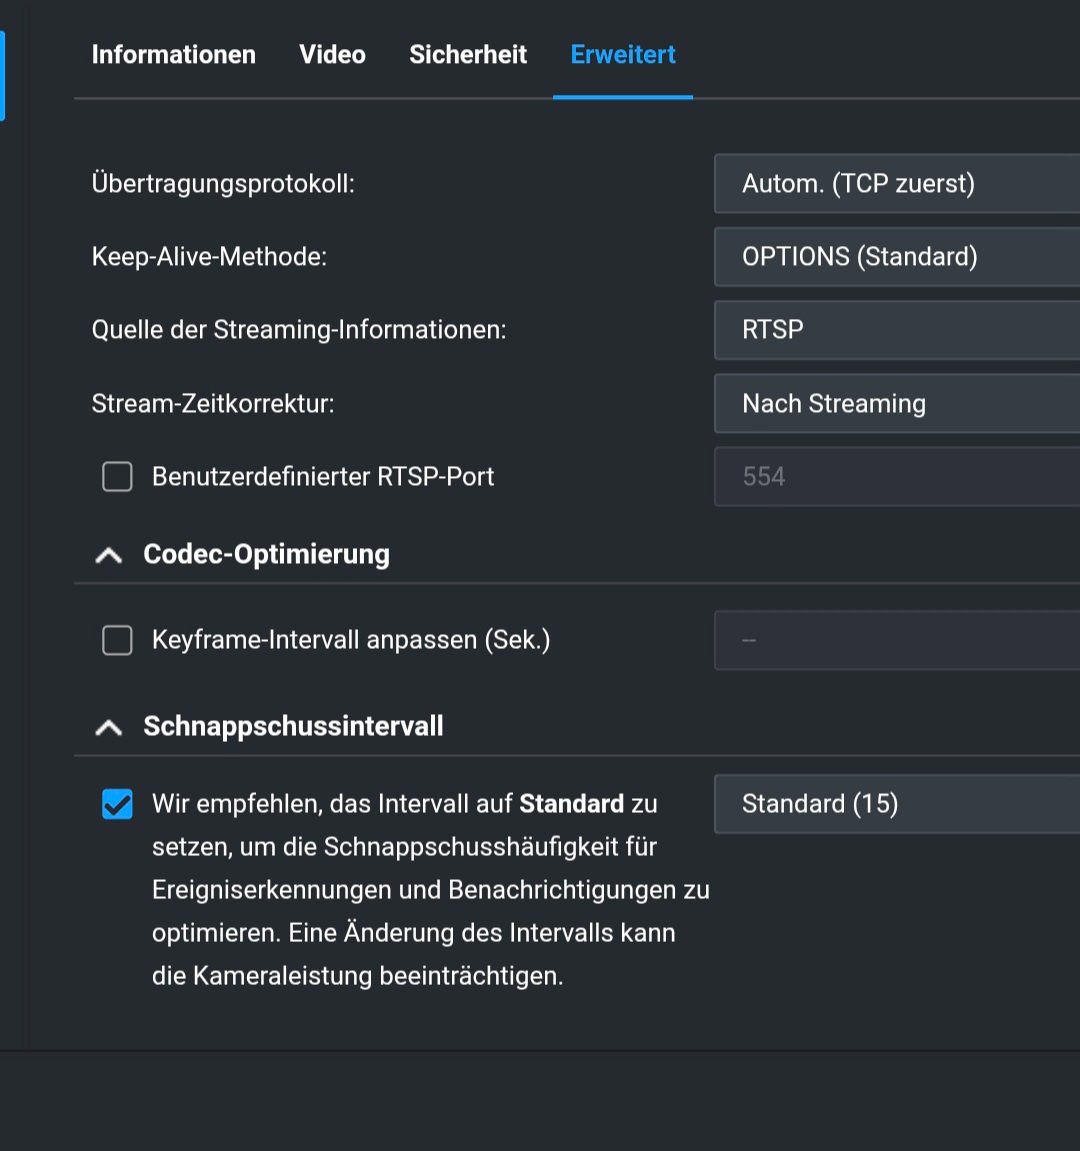Viewport: 1080px width, 1151px height.
Task: Collapse the Schnappschussintervall section chevron
Action: pyautogui.click(x=109, y=727)
